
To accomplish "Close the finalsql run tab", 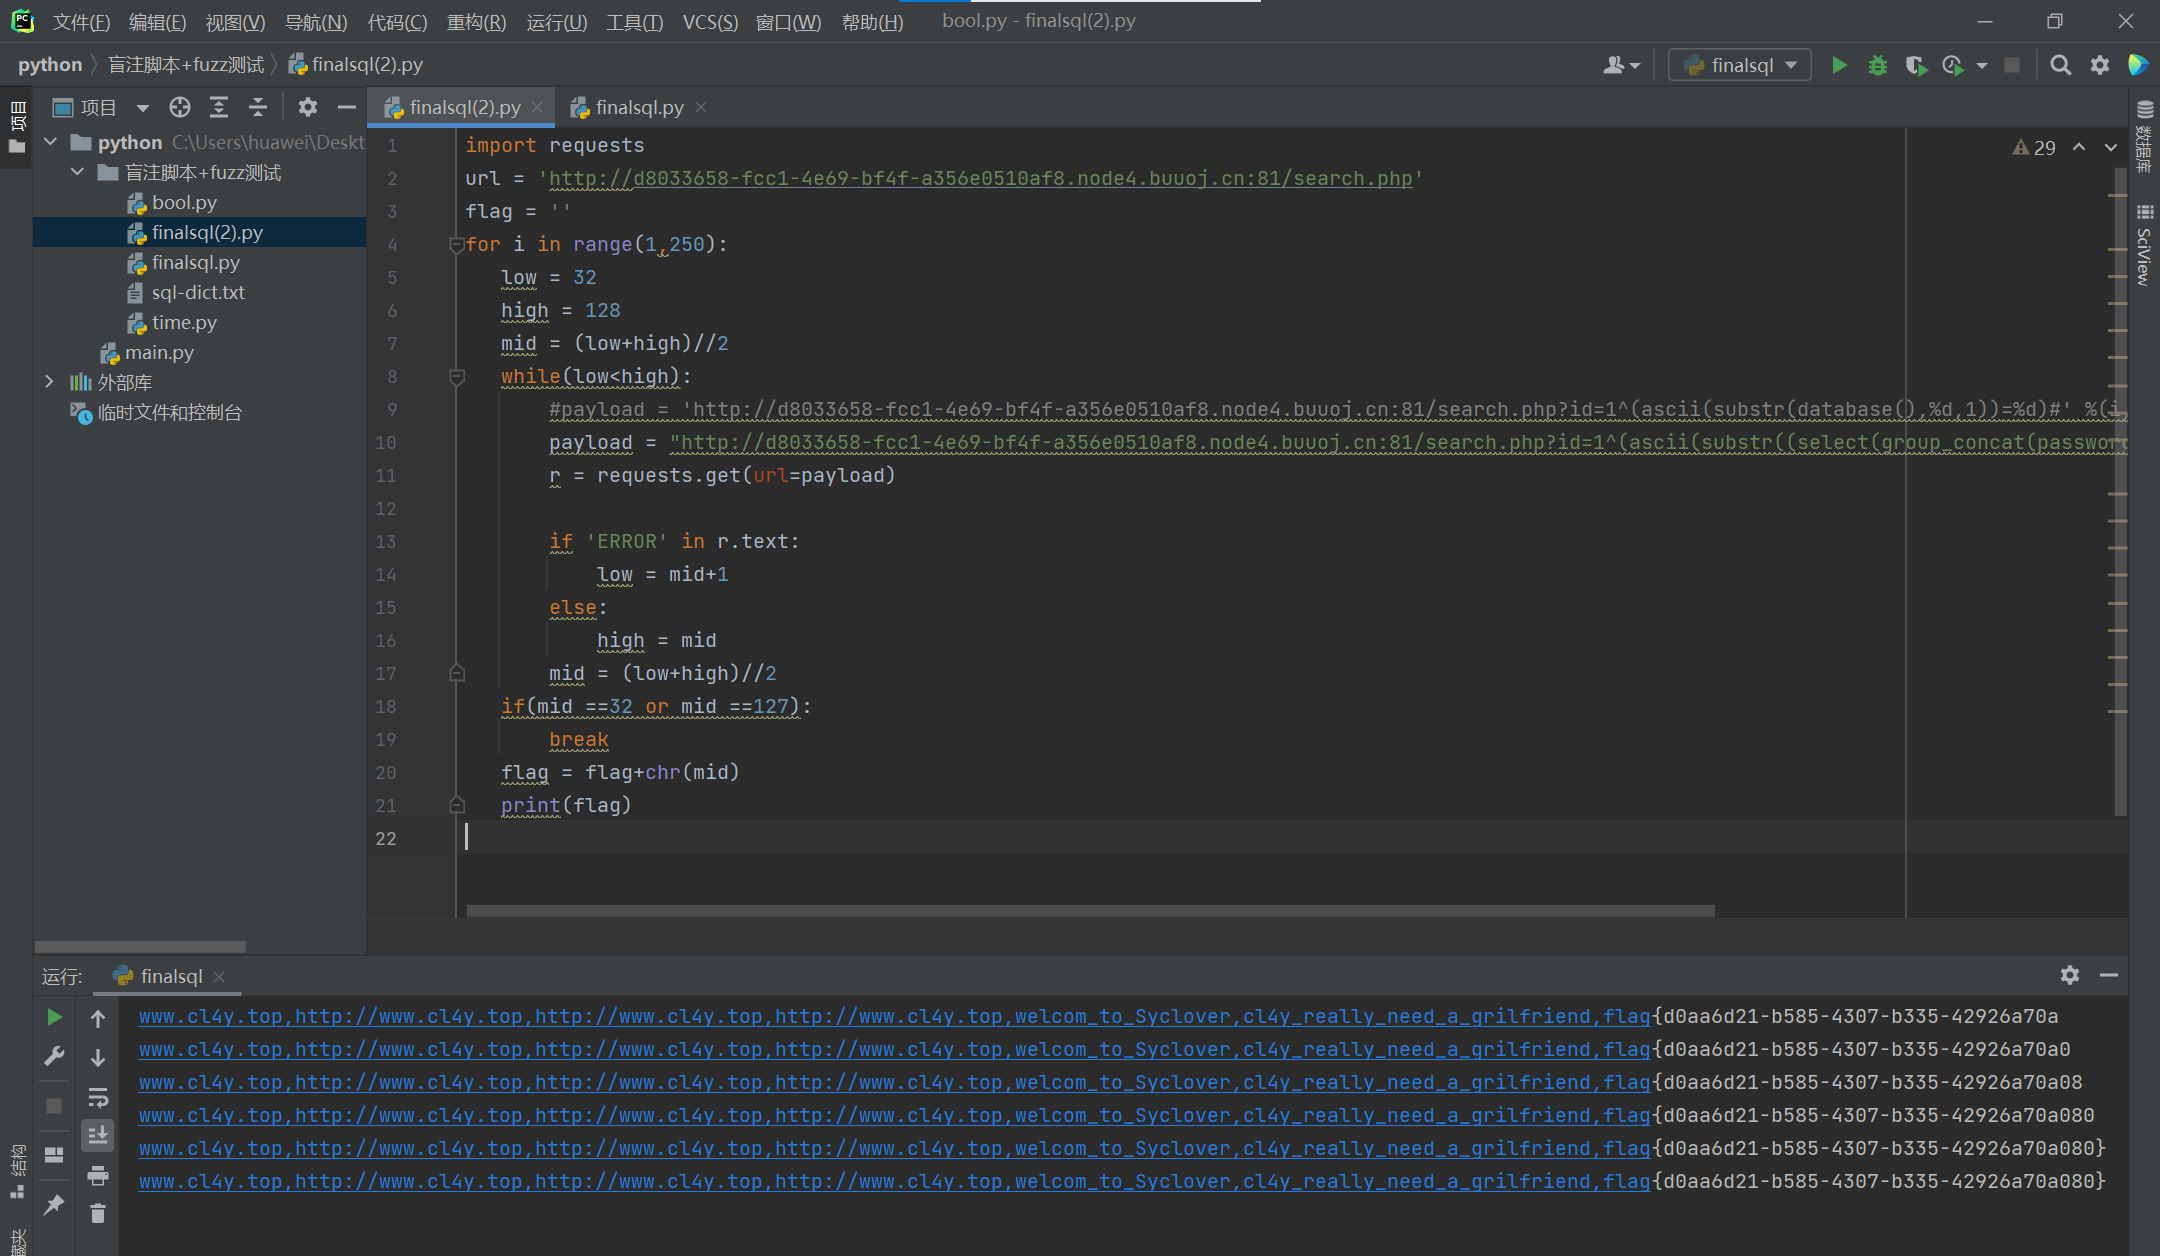I will point(219,976).
